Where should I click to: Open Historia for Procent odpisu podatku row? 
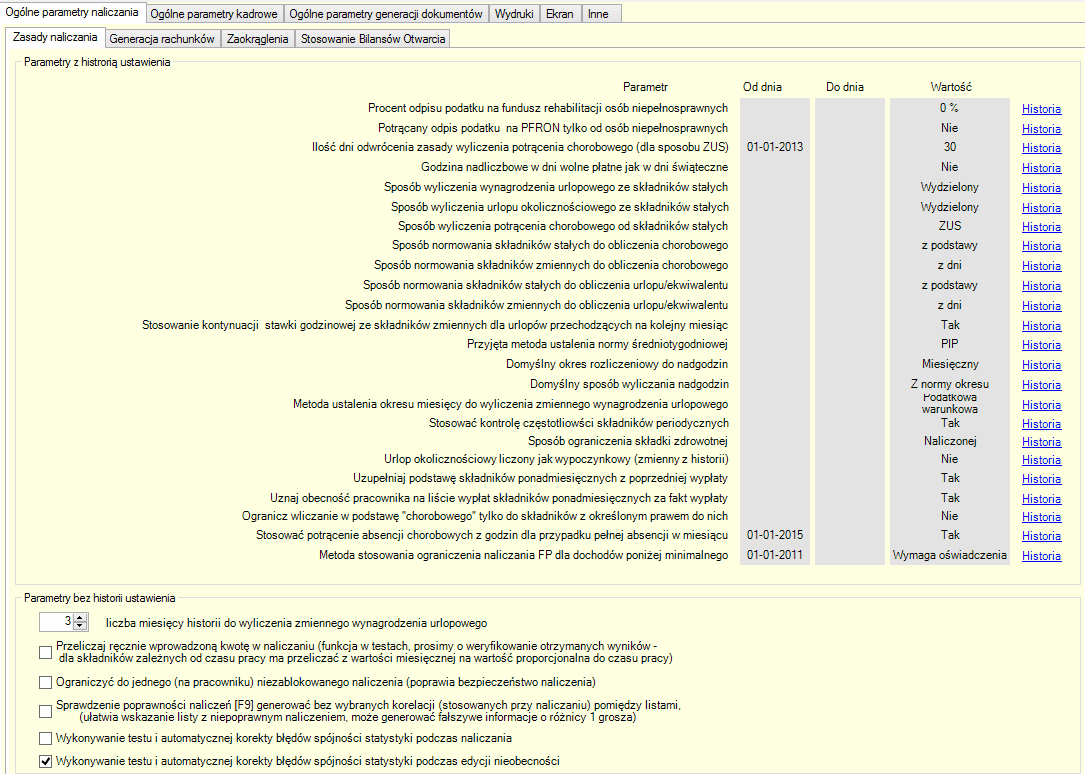point(1041,109)
